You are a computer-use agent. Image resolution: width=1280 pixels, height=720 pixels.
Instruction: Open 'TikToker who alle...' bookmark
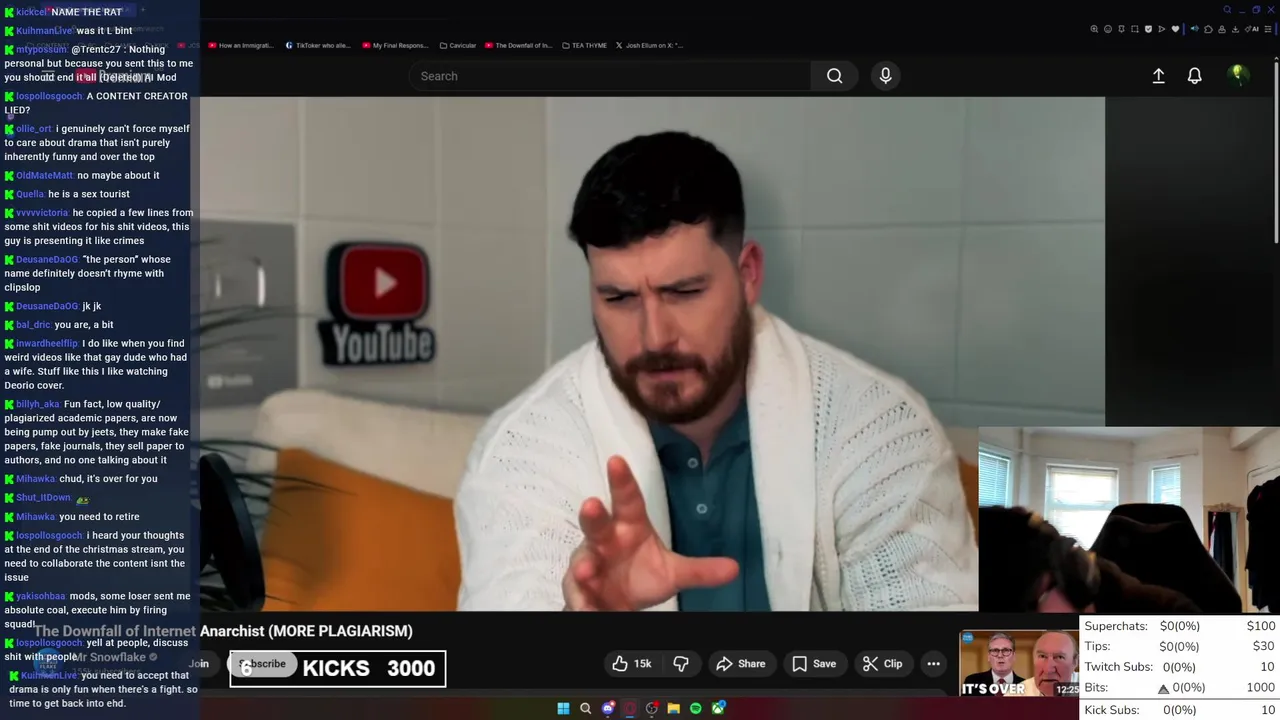point(318,45)
